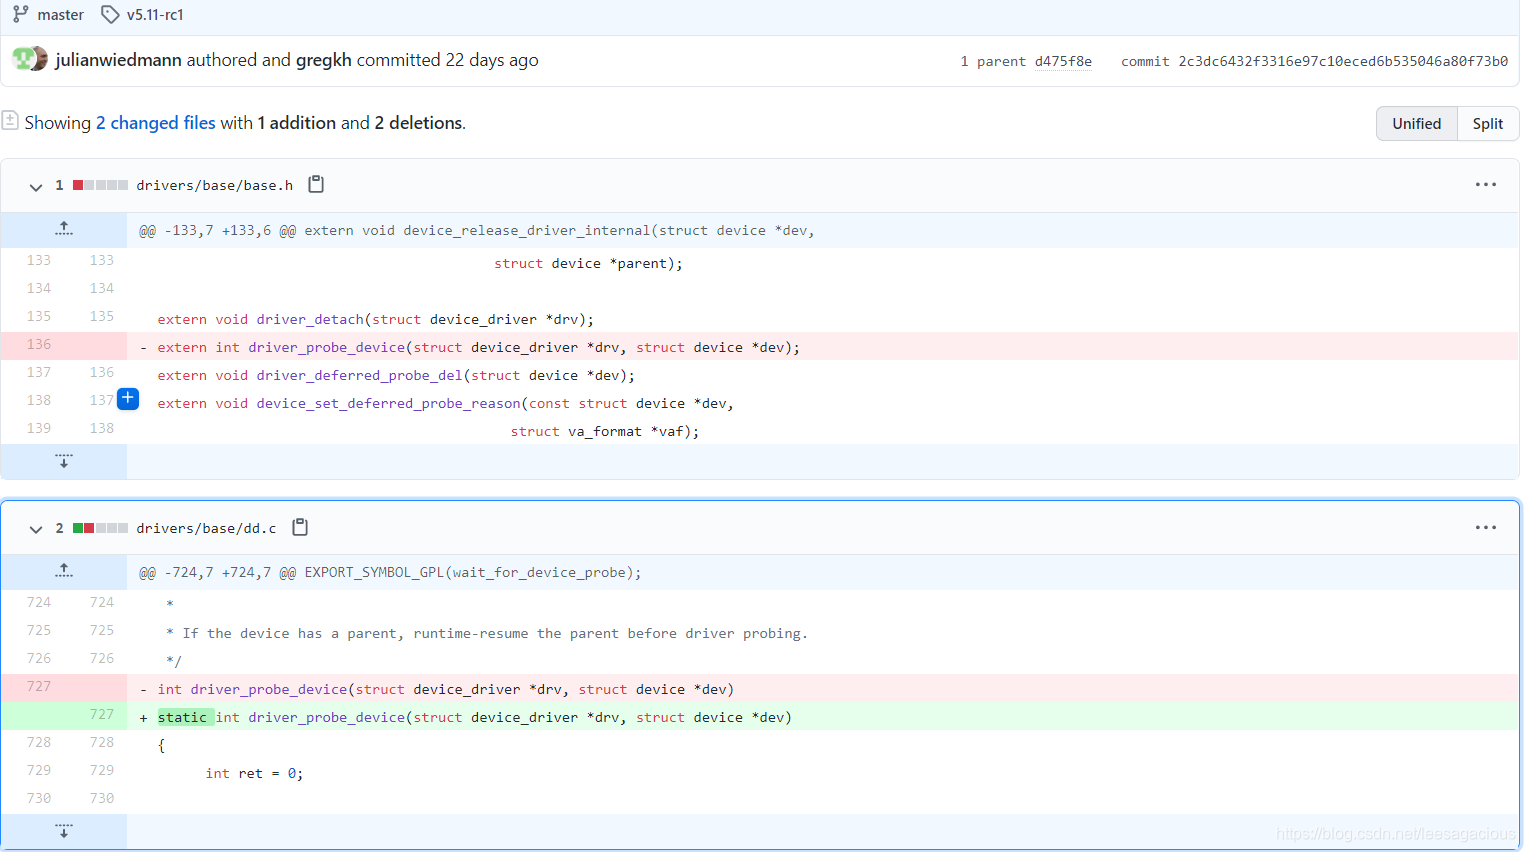The image size is (1525, 852).
Task: Select added line number 727 in dd.c
Action: click(102, 714)
